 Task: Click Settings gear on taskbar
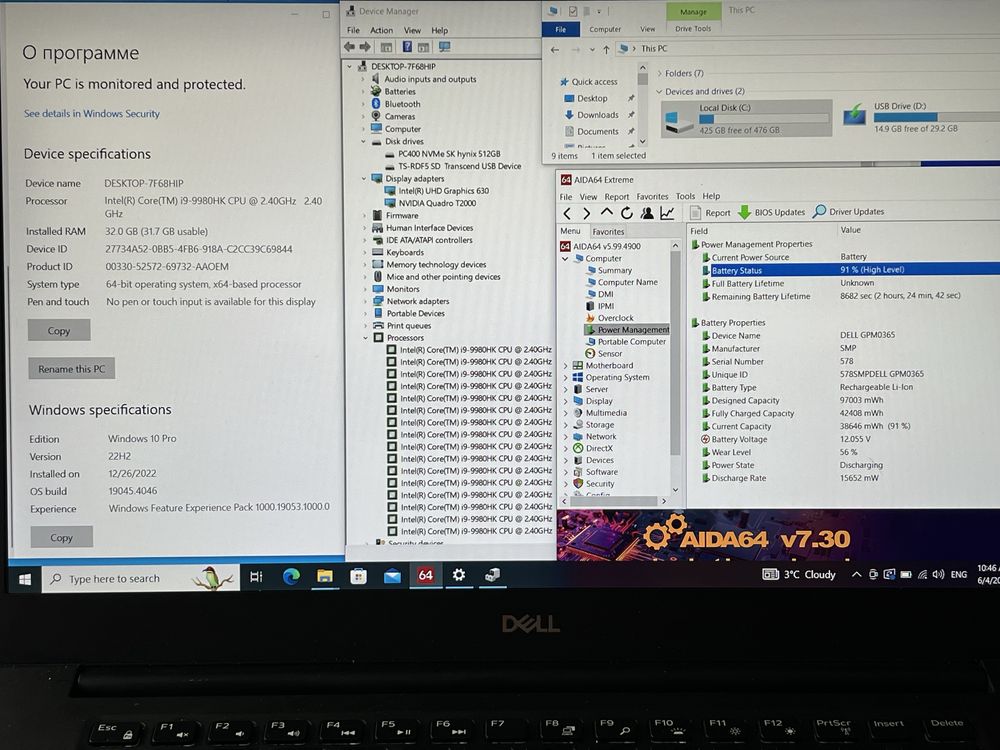point(459,575)
